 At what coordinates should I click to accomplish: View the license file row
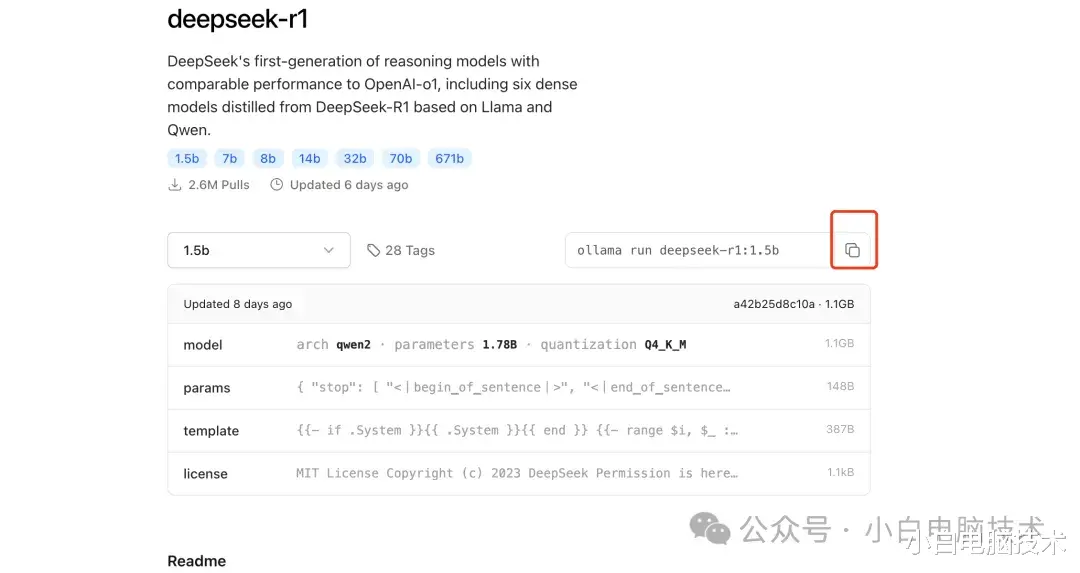519,473
